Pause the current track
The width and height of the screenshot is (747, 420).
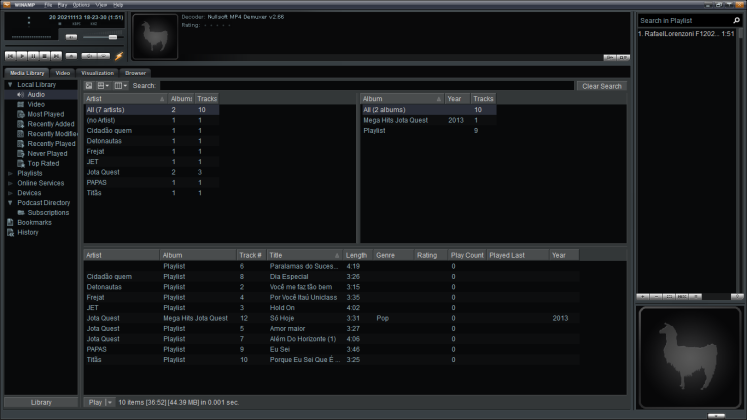[33, 56]
